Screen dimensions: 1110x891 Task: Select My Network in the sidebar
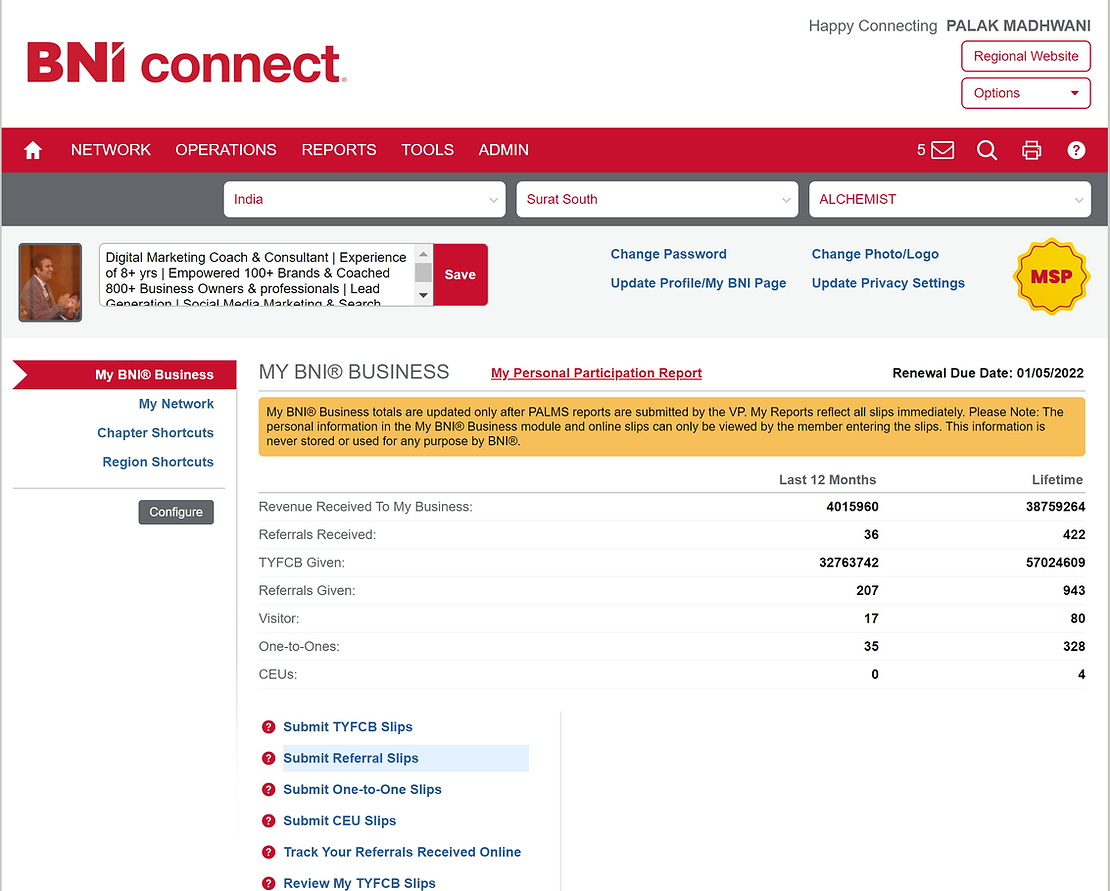(176, 404)
